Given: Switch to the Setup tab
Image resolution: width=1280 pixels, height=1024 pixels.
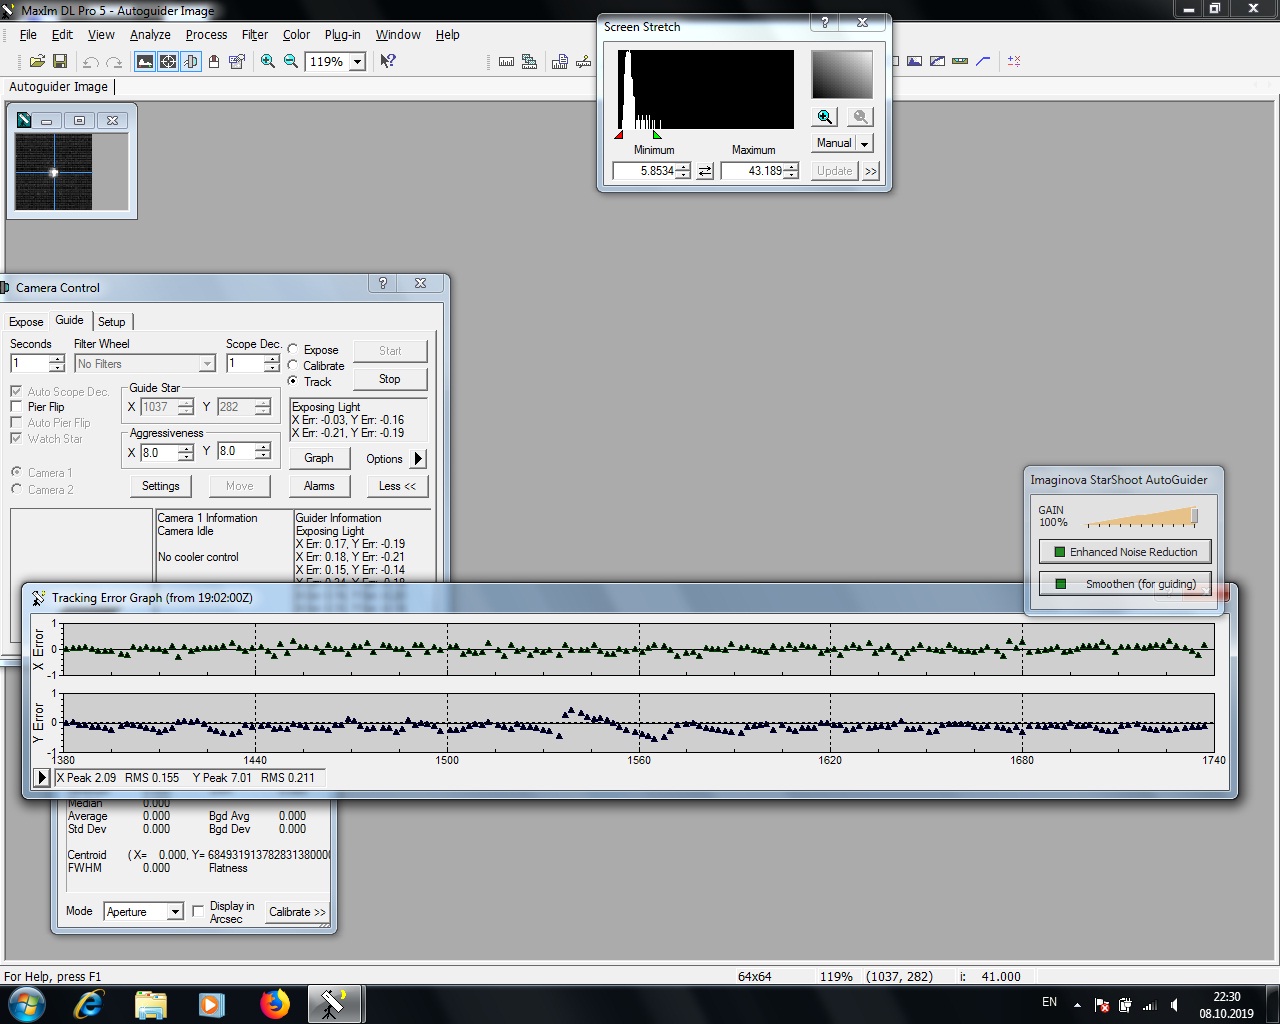Looking at the screenshot, I should tap(112, 322).
